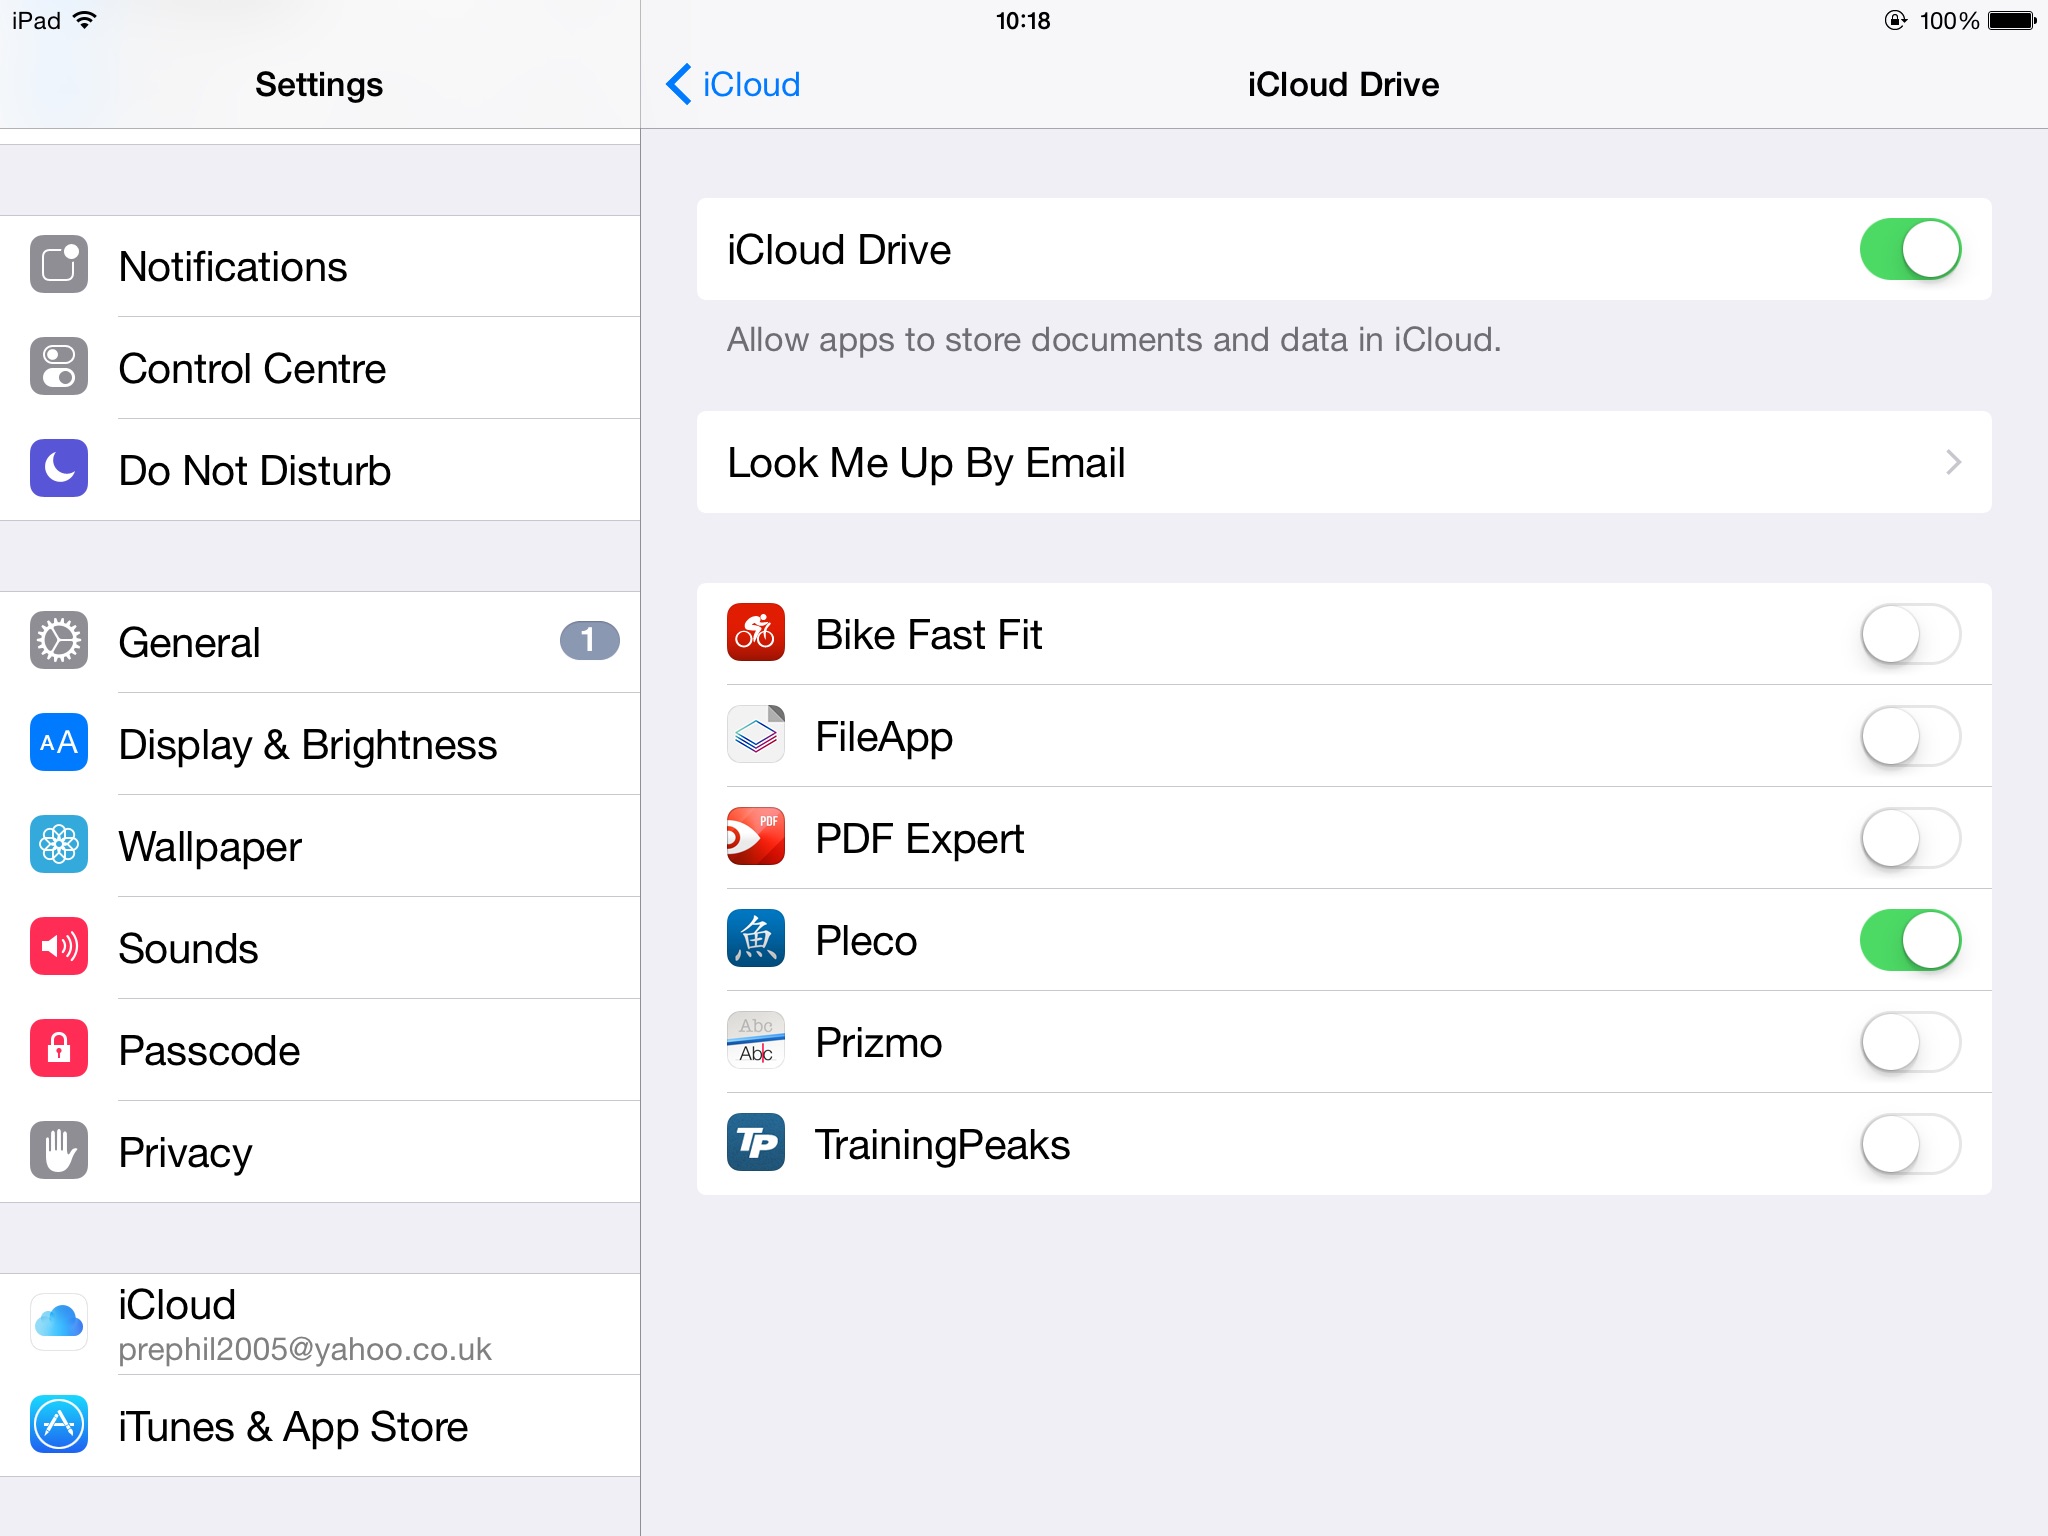Tap the 10:18 clock in status bar
2048x1536 pixels.
click(x=1023, y=21)
